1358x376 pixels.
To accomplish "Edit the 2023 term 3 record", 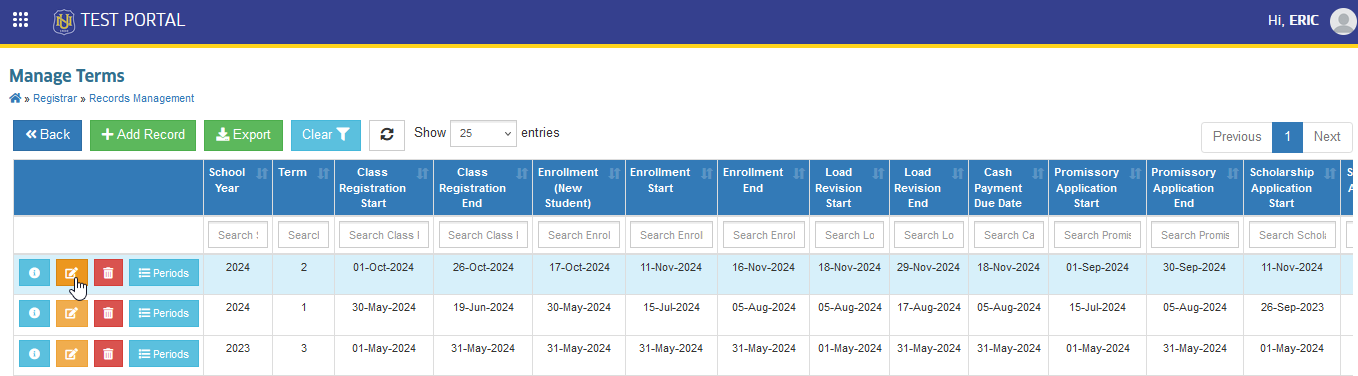I will pos(71,353).
